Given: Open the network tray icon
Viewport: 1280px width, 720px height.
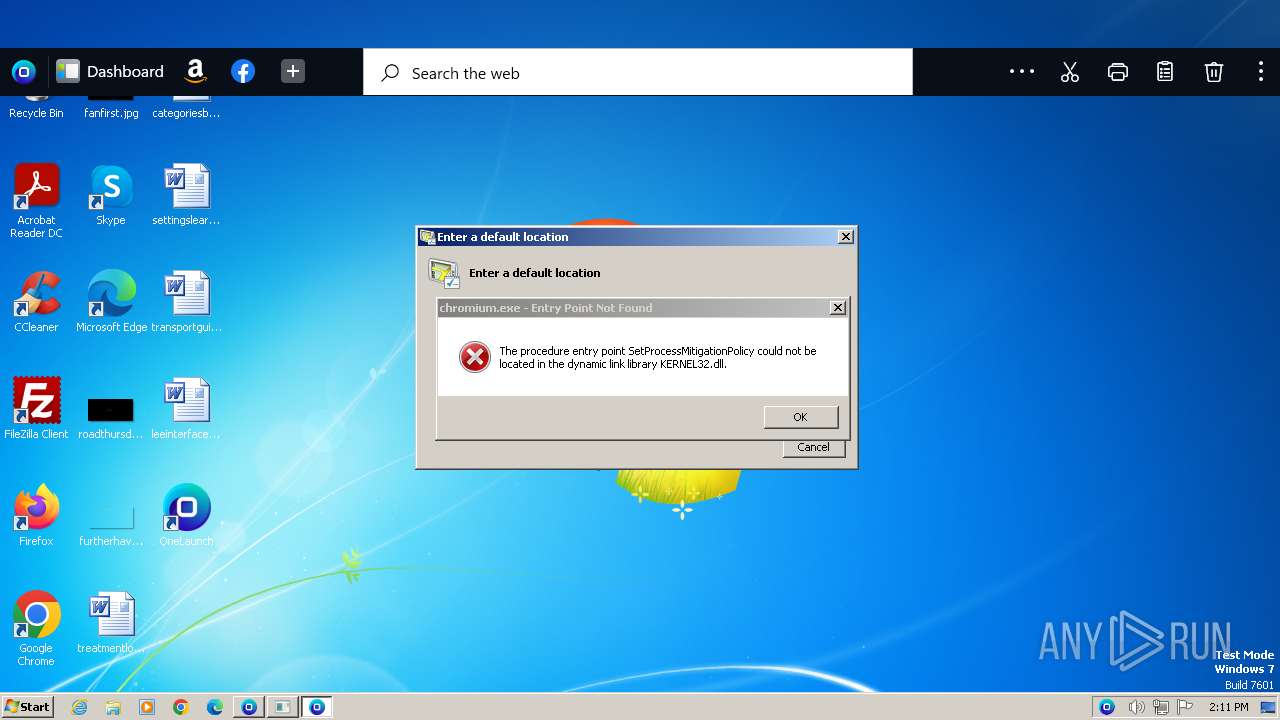Looking at the screenshot, I should (1161, 707).
